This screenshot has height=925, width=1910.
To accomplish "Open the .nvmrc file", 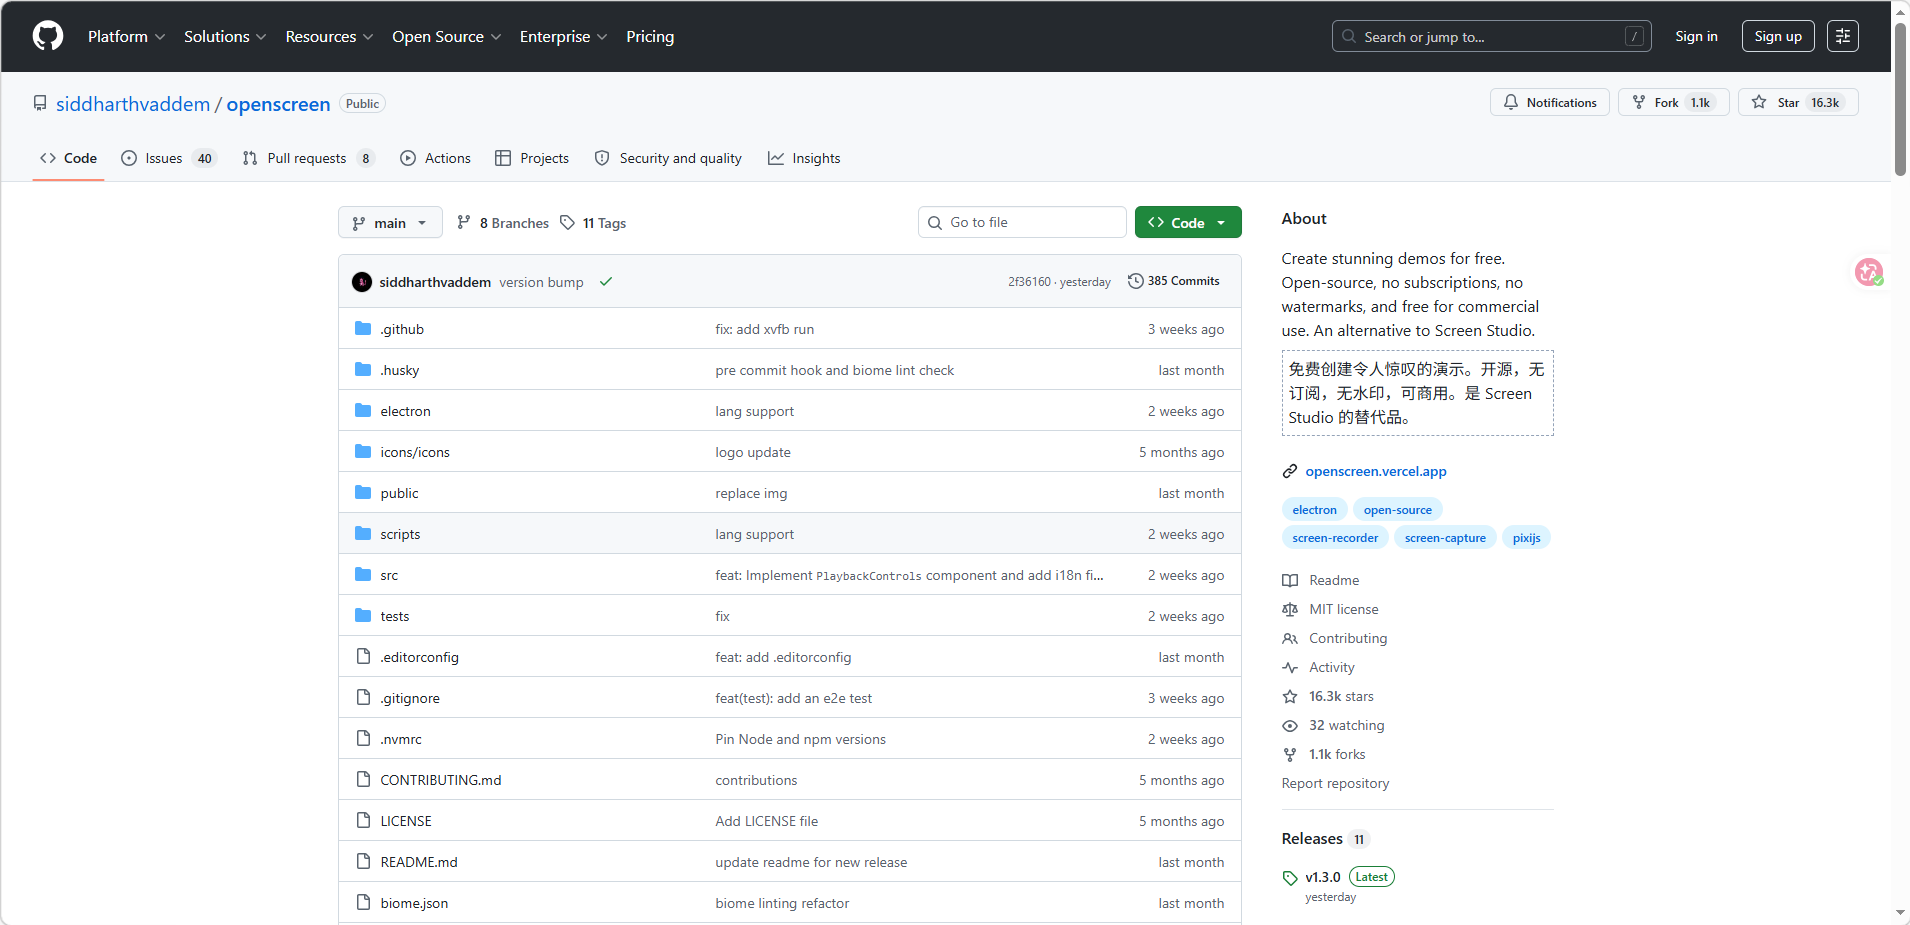I will 401,739.
